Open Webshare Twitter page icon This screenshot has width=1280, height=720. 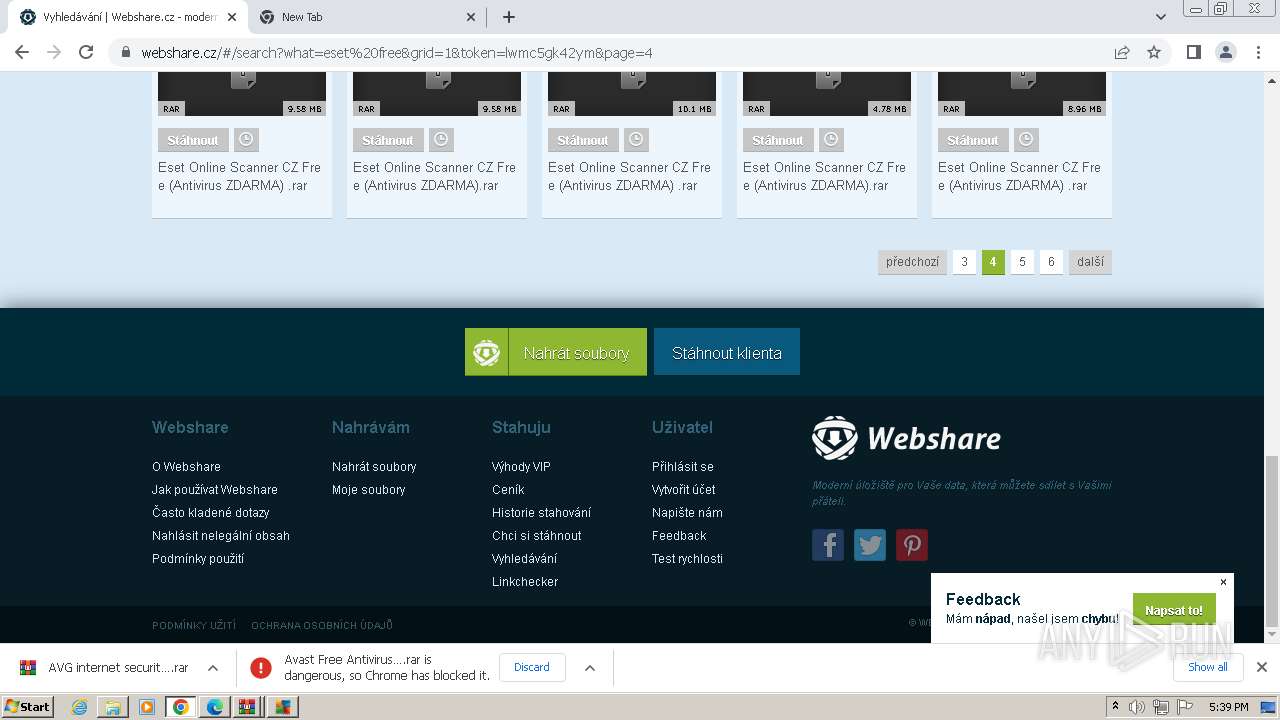click(x=870, y=545)
